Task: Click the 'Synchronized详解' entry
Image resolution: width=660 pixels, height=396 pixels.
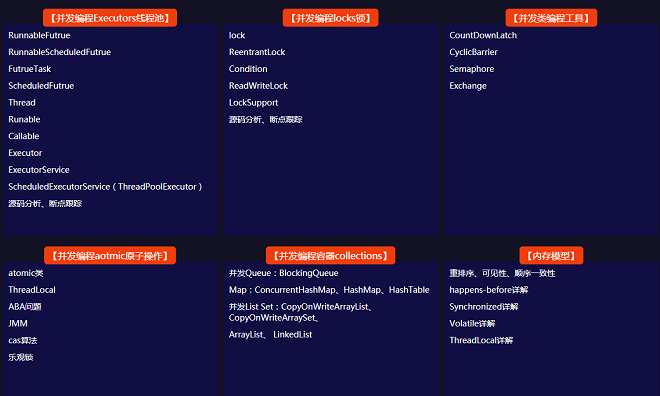Action: click(484, 307)
